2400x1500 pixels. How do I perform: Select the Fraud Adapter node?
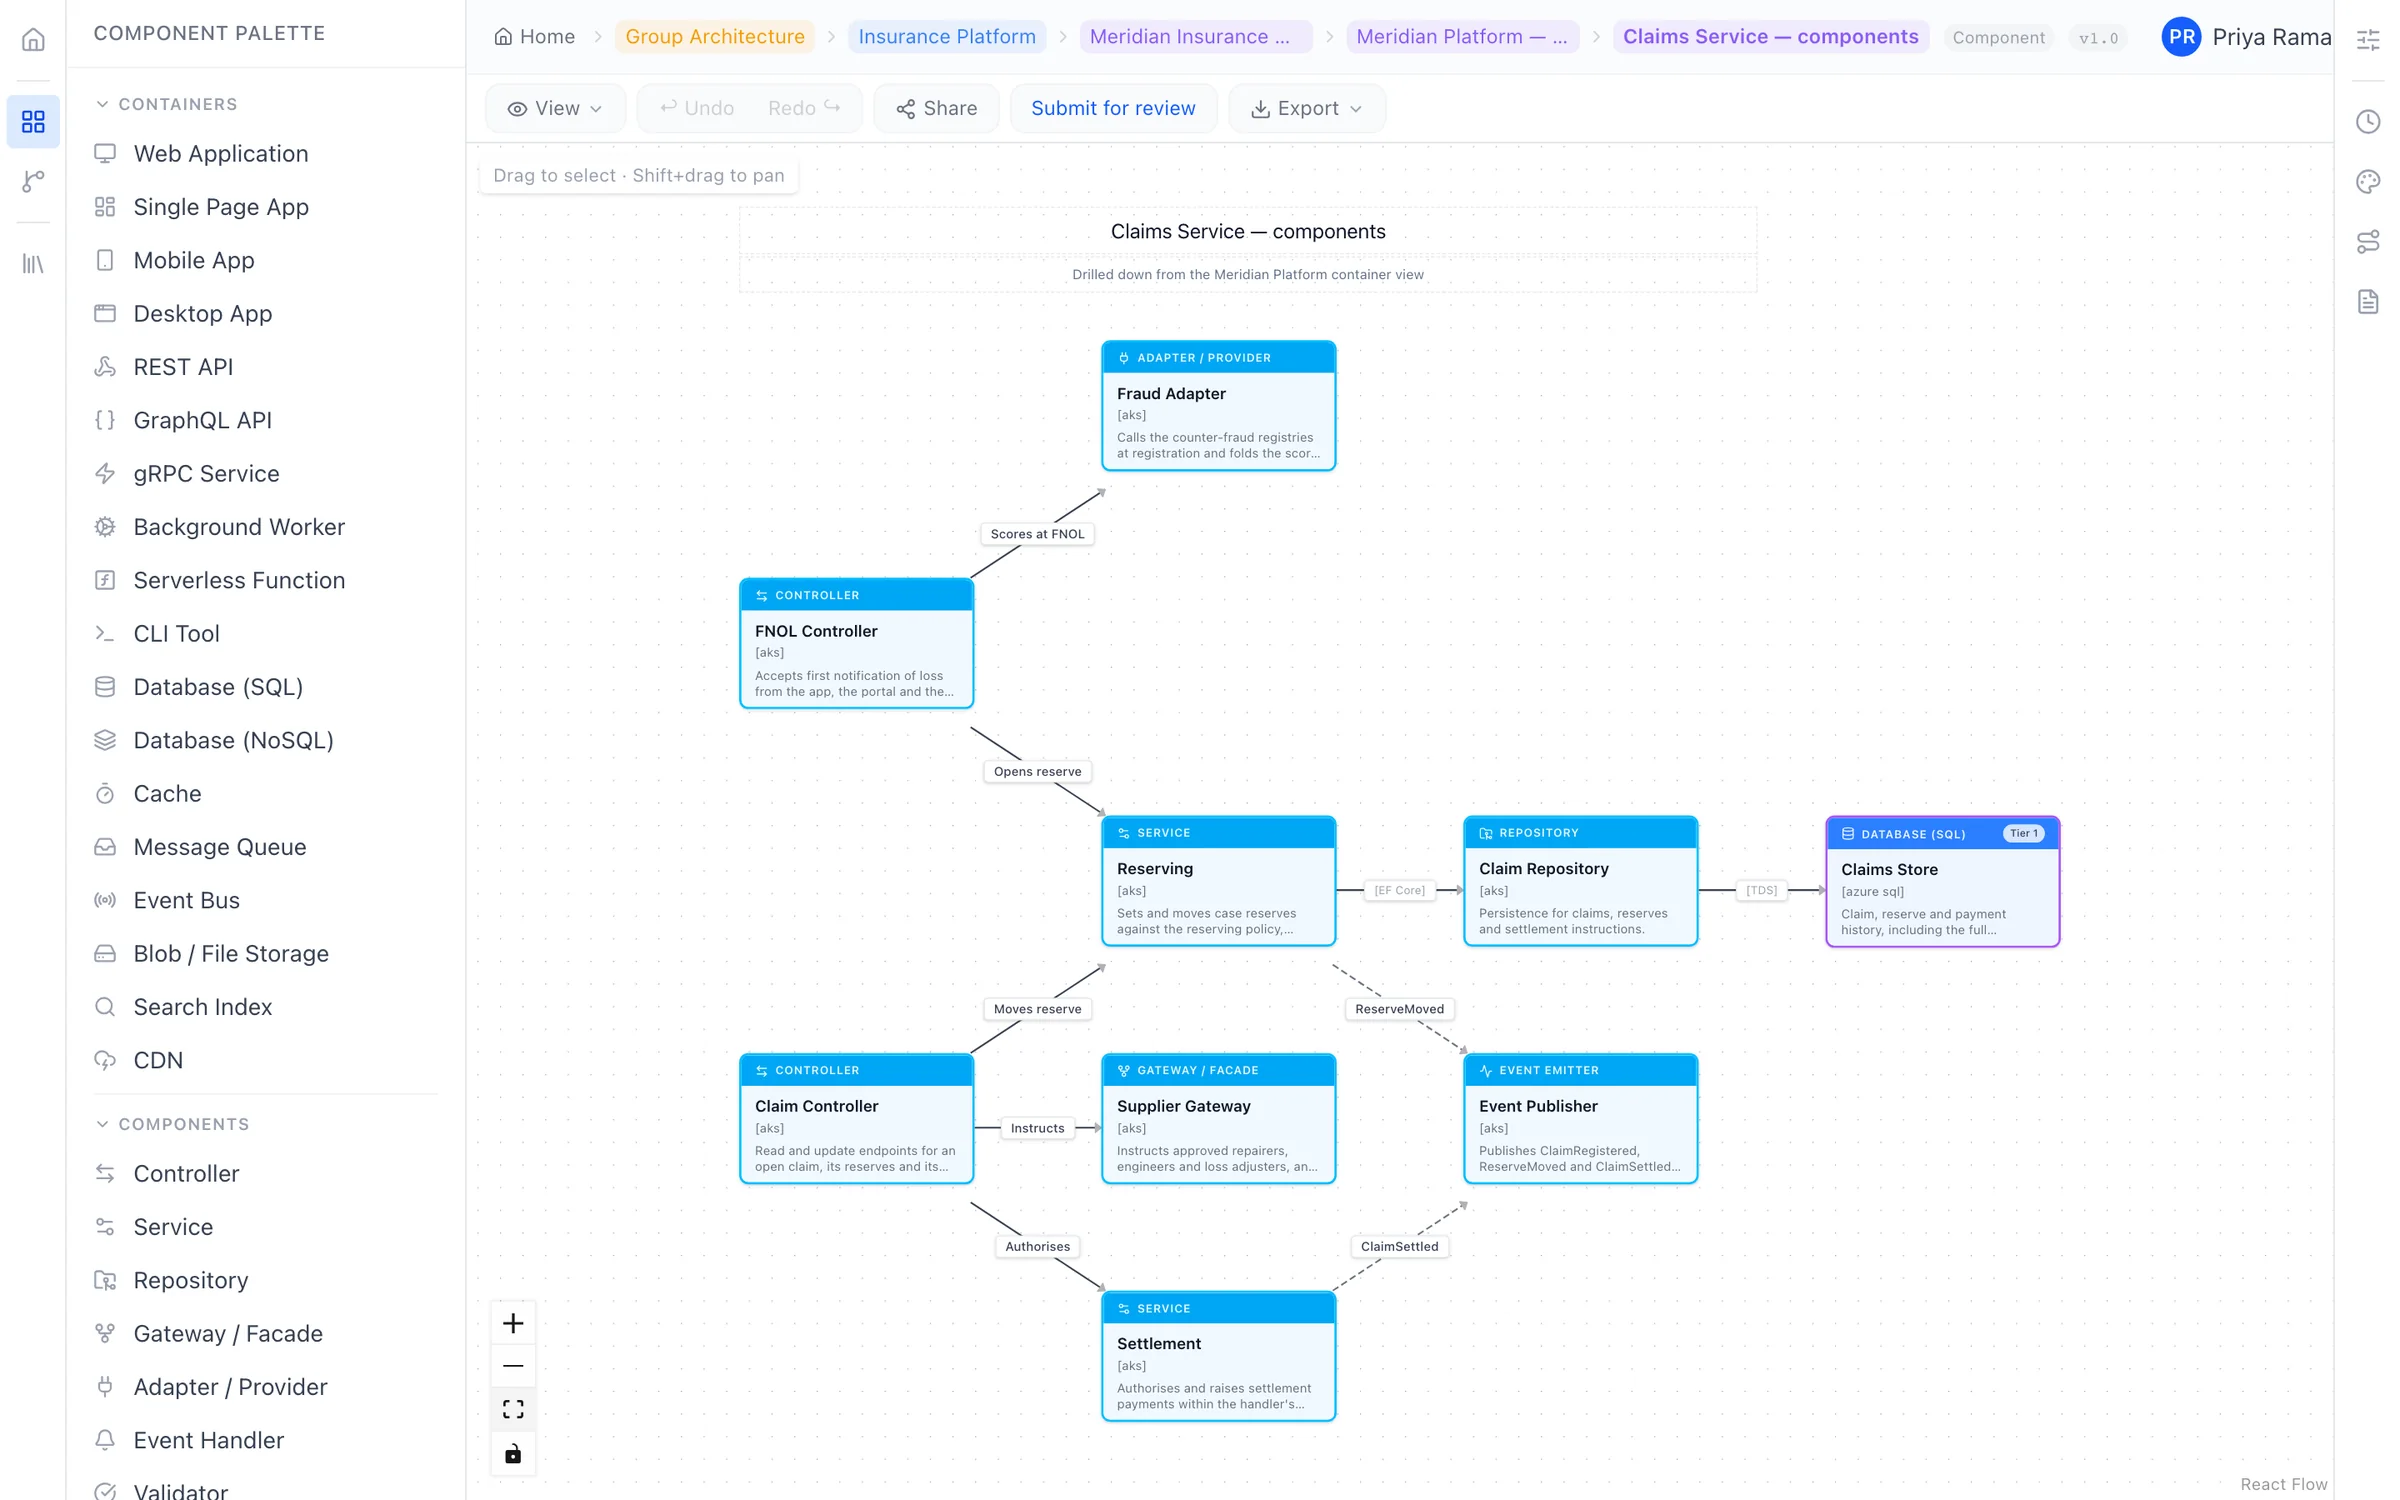(x=1218, y=405)
